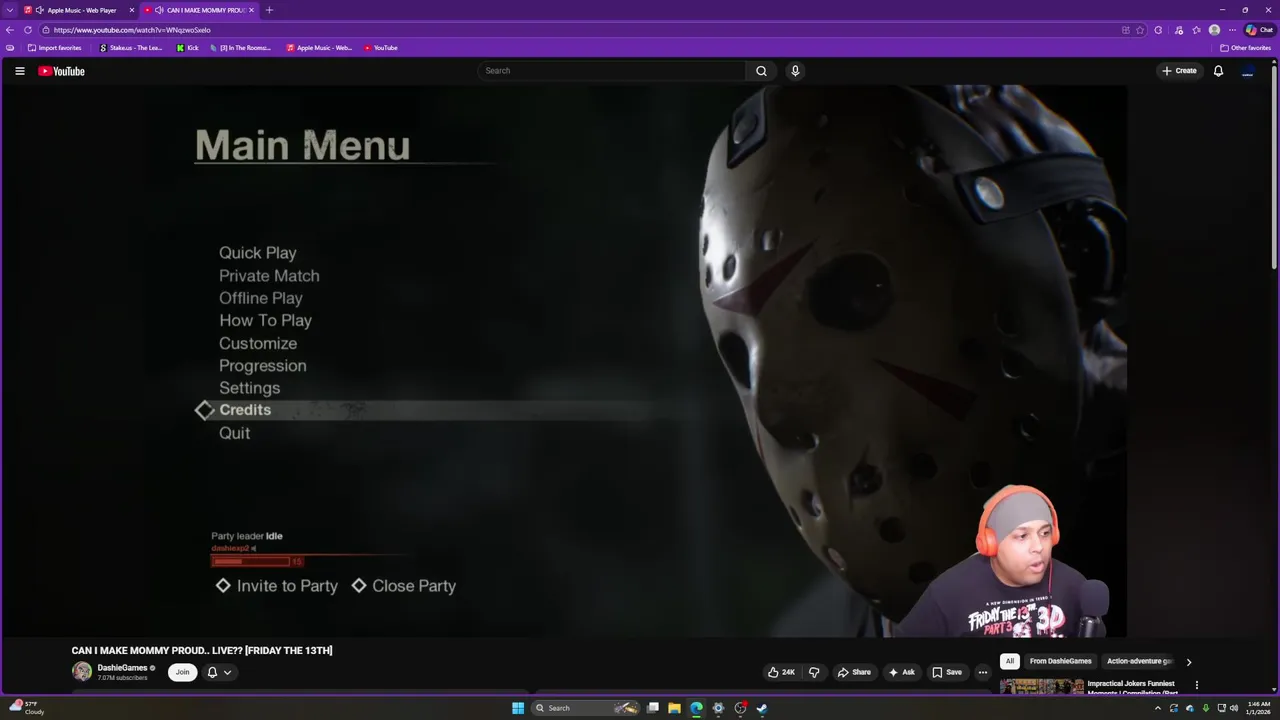Open Task View on taskbar
The image size is (1280, 720).
coord(653,708)
